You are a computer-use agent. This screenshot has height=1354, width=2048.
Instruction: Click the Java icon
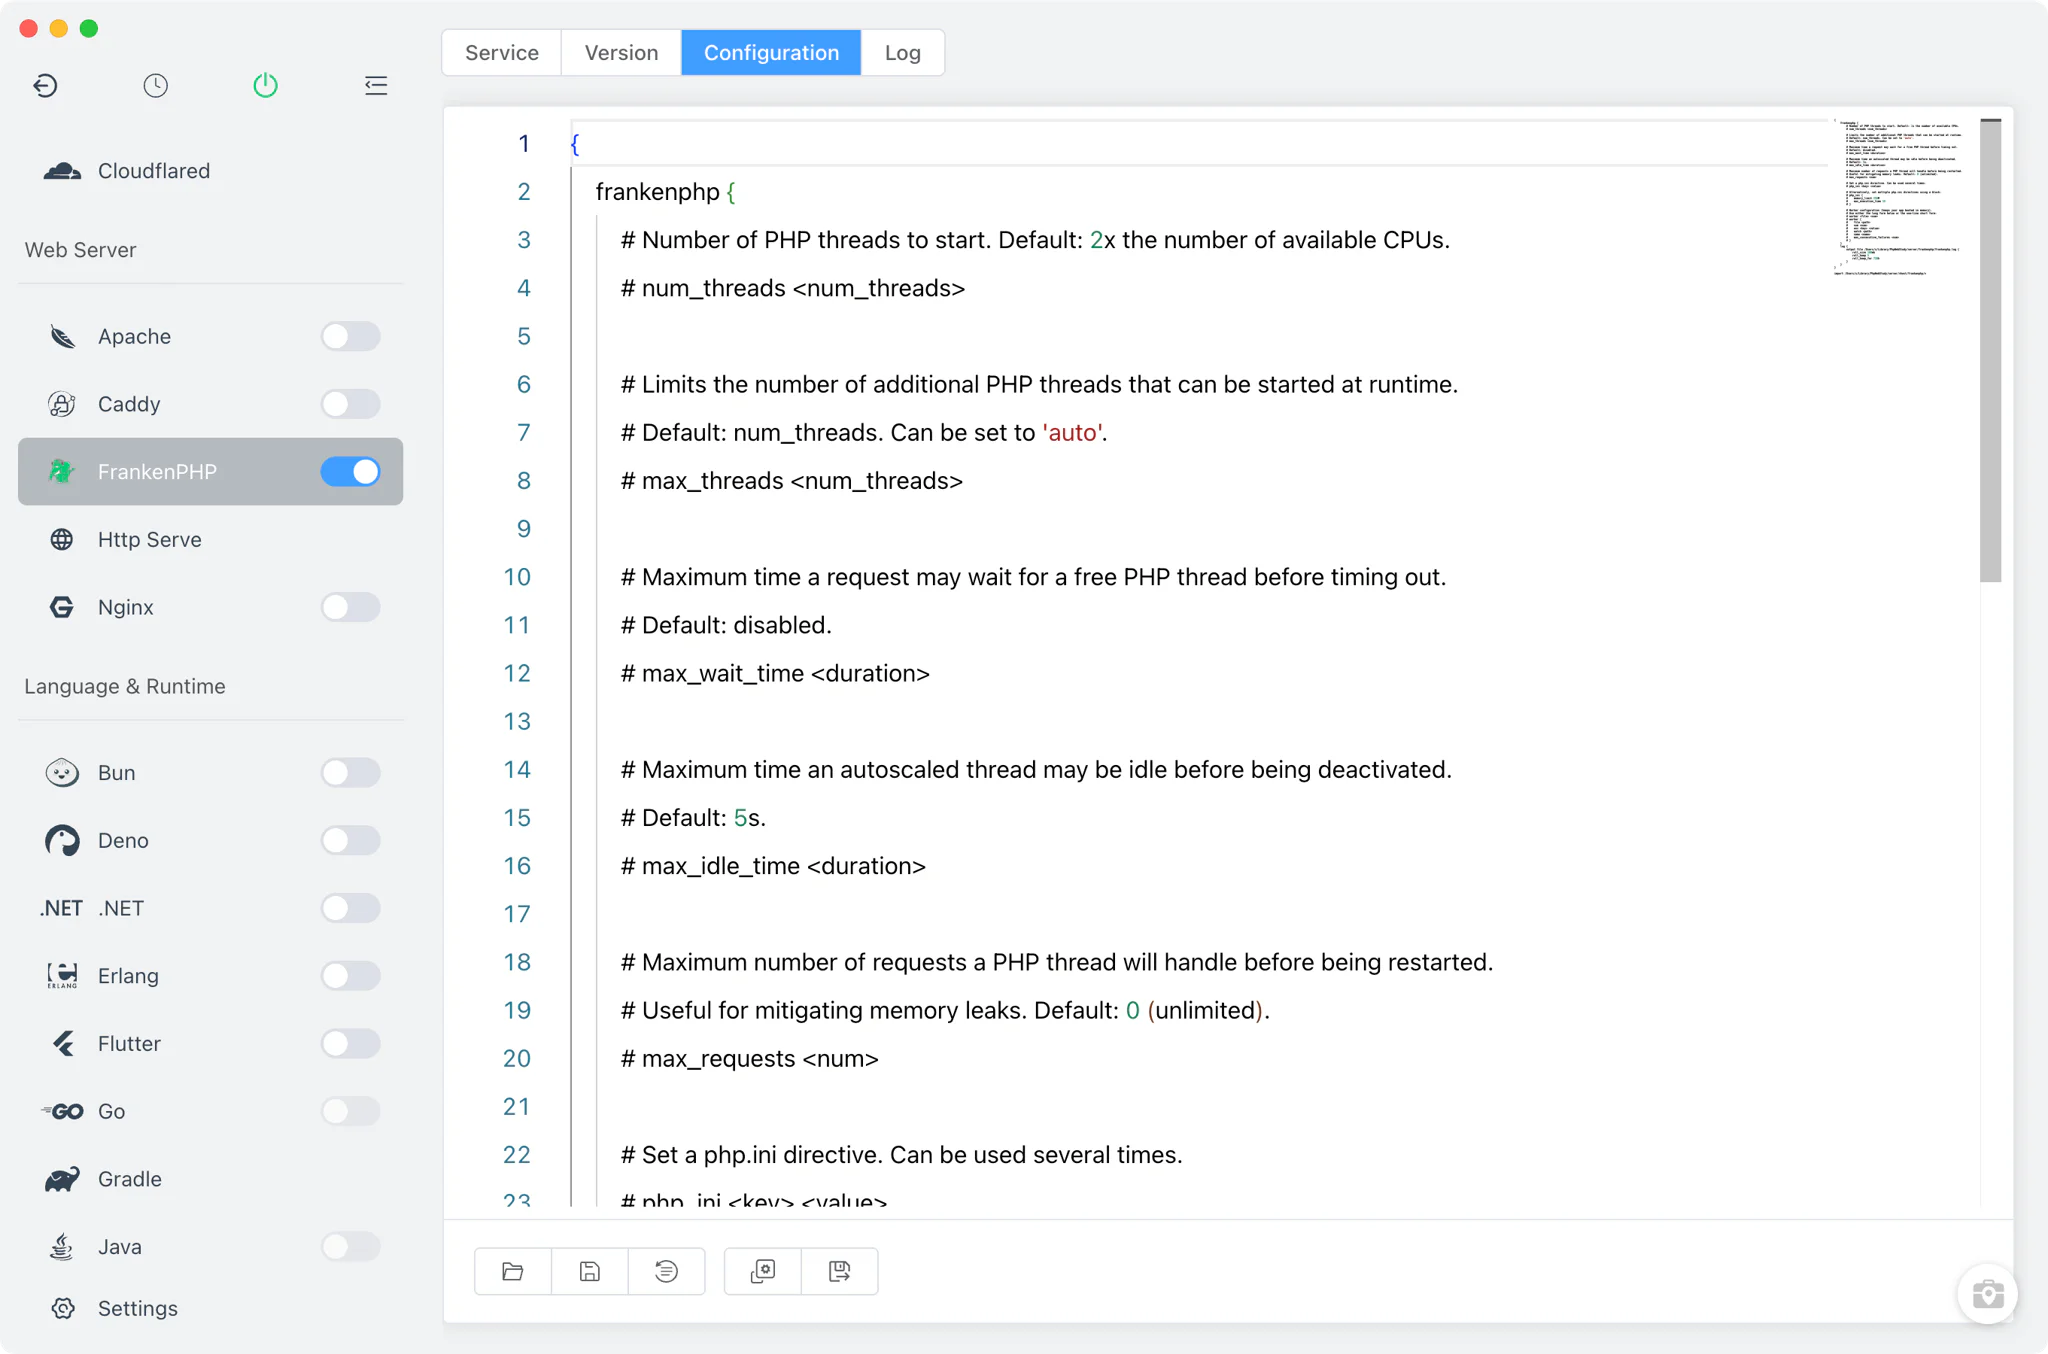point(62,1247)
